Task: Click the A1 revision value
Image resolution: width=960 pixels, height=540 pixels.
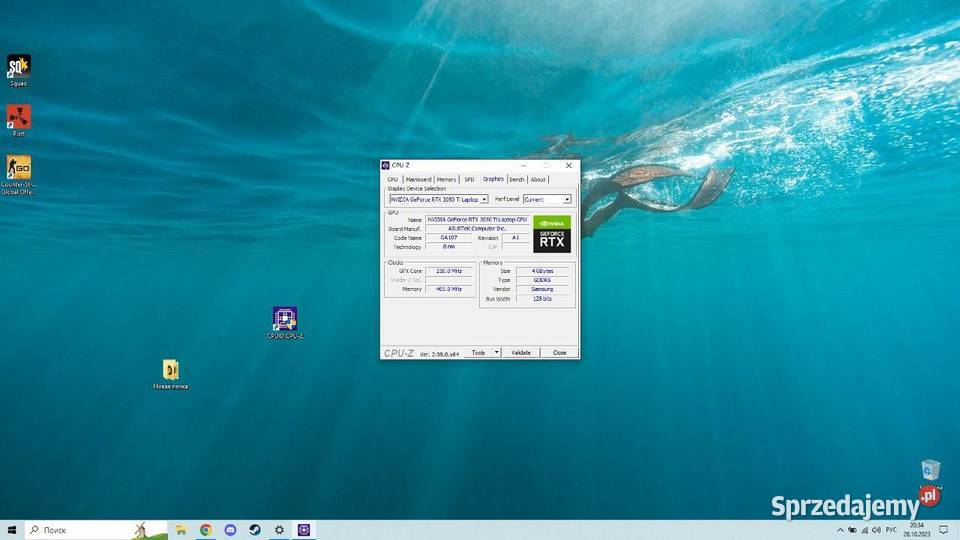Action: click(x=516, y=238)
